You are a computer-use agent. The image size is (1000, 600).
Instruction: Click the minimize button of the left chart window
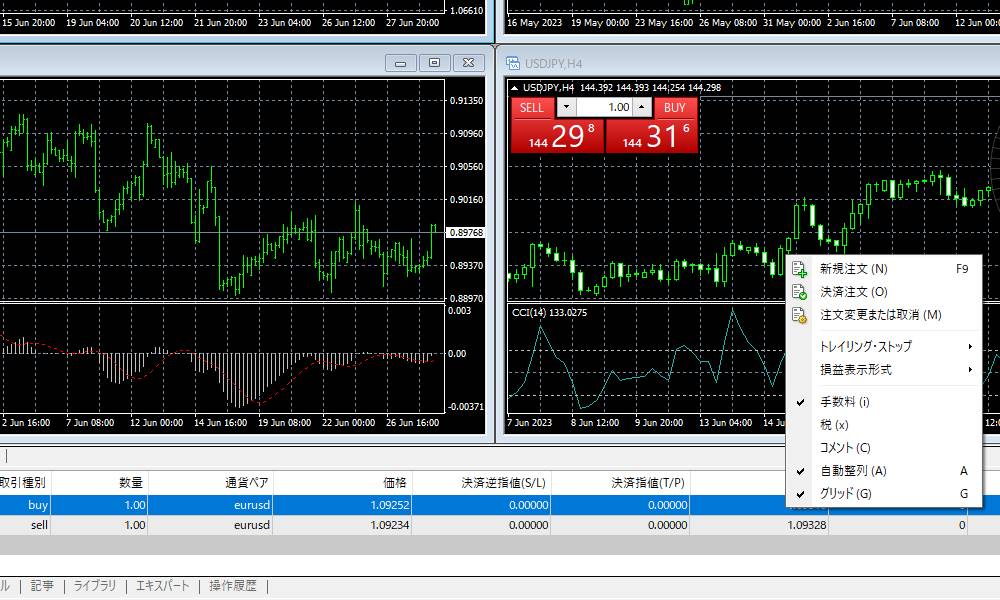click(x=401, y=63)
